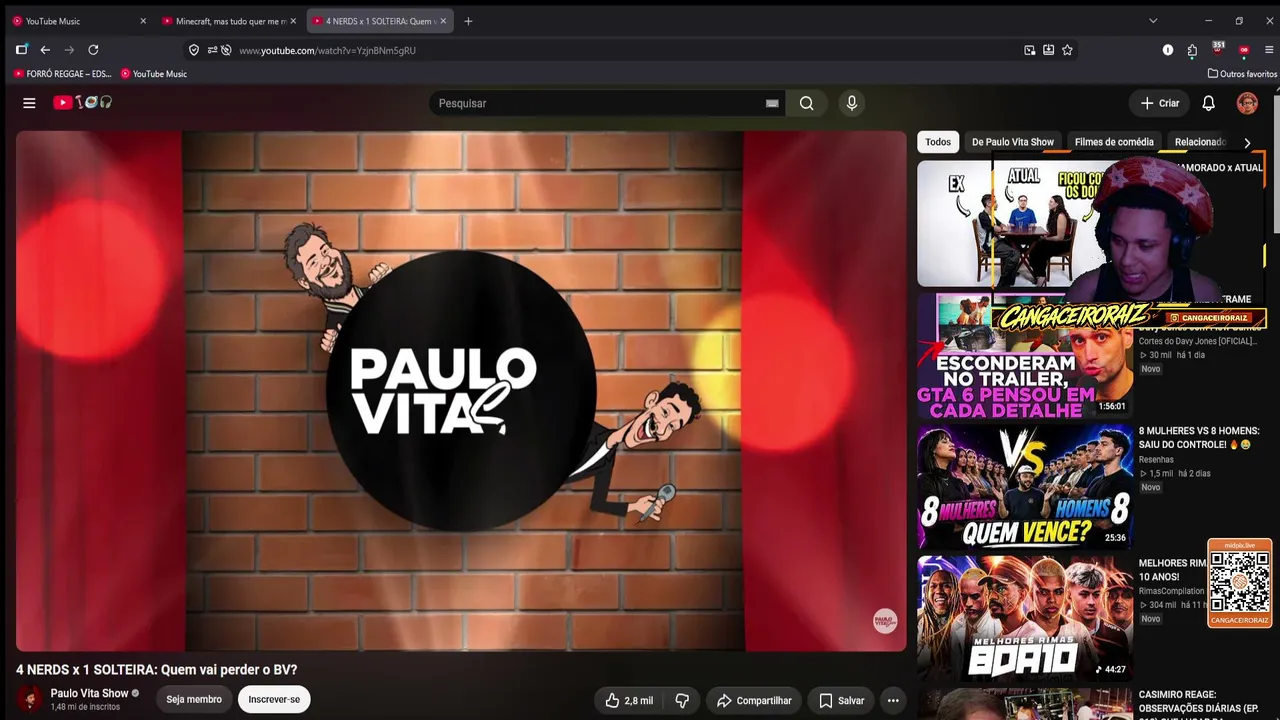Click the browser address bar URL
This screenshot has height=720, width=1280.
click(328, 50)
